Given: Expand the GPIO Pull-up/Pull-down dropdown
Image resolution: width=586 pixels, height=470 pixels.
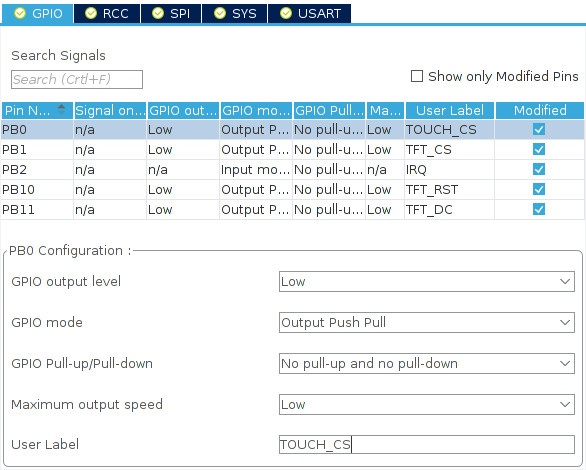Looking at the screenshot, I should 426,363.
